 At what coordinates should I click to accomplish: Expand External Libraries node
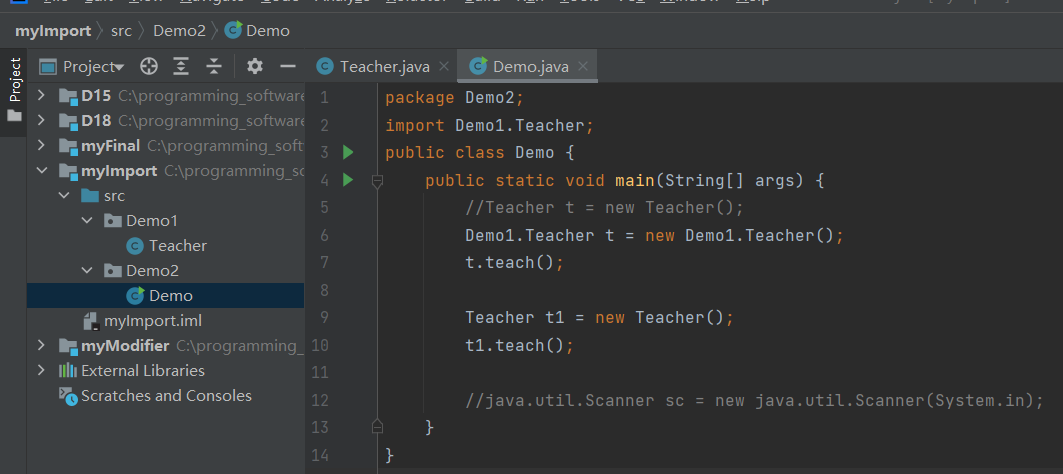coord(41,371)
